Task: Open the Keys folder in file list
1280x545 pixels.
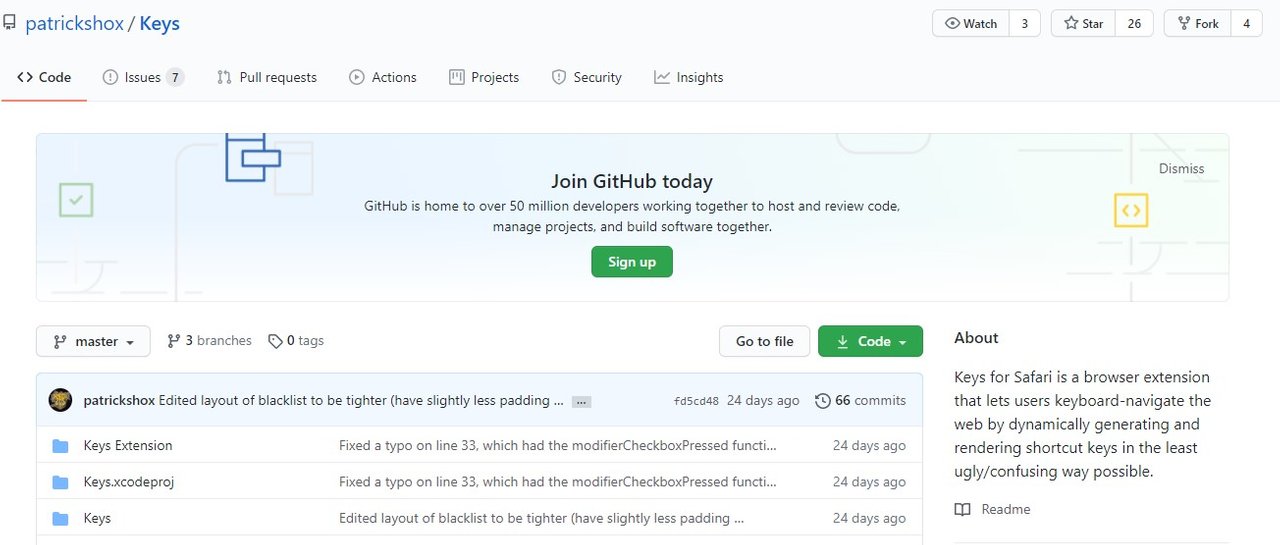Action: (x=97, y=518)
